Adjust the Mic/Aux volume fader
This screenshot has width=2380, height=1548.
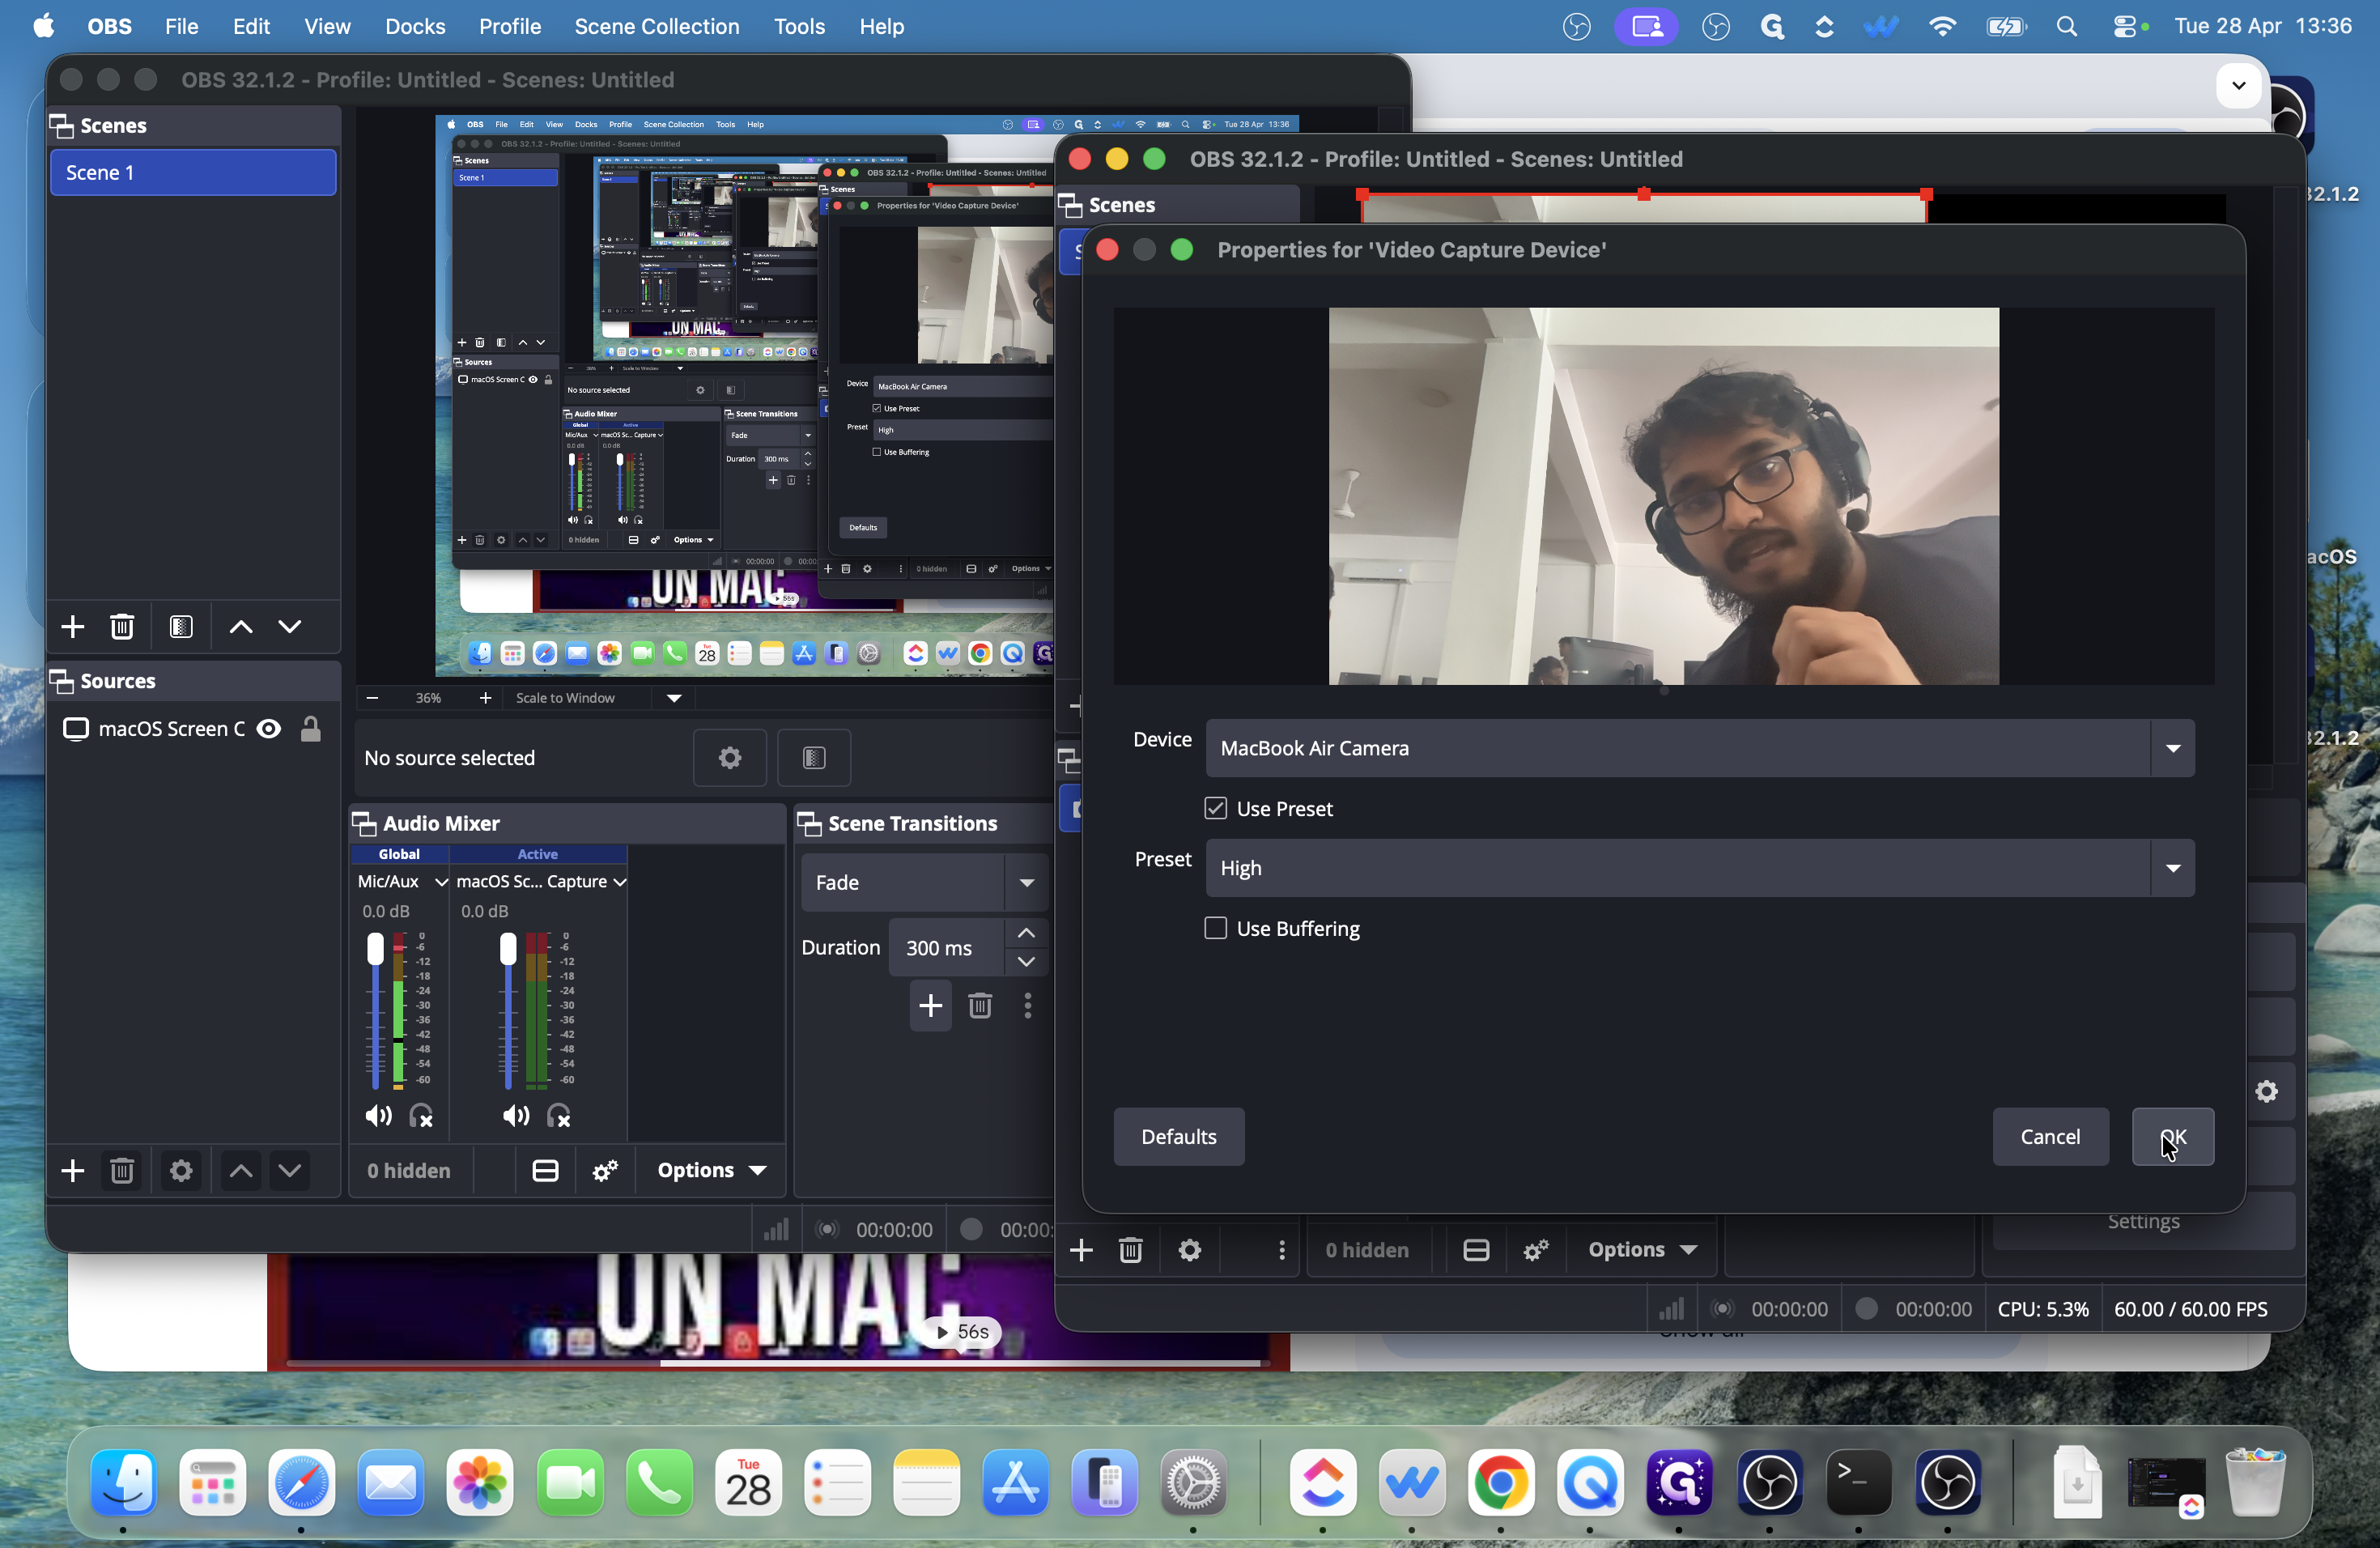(x=375, y=948)
